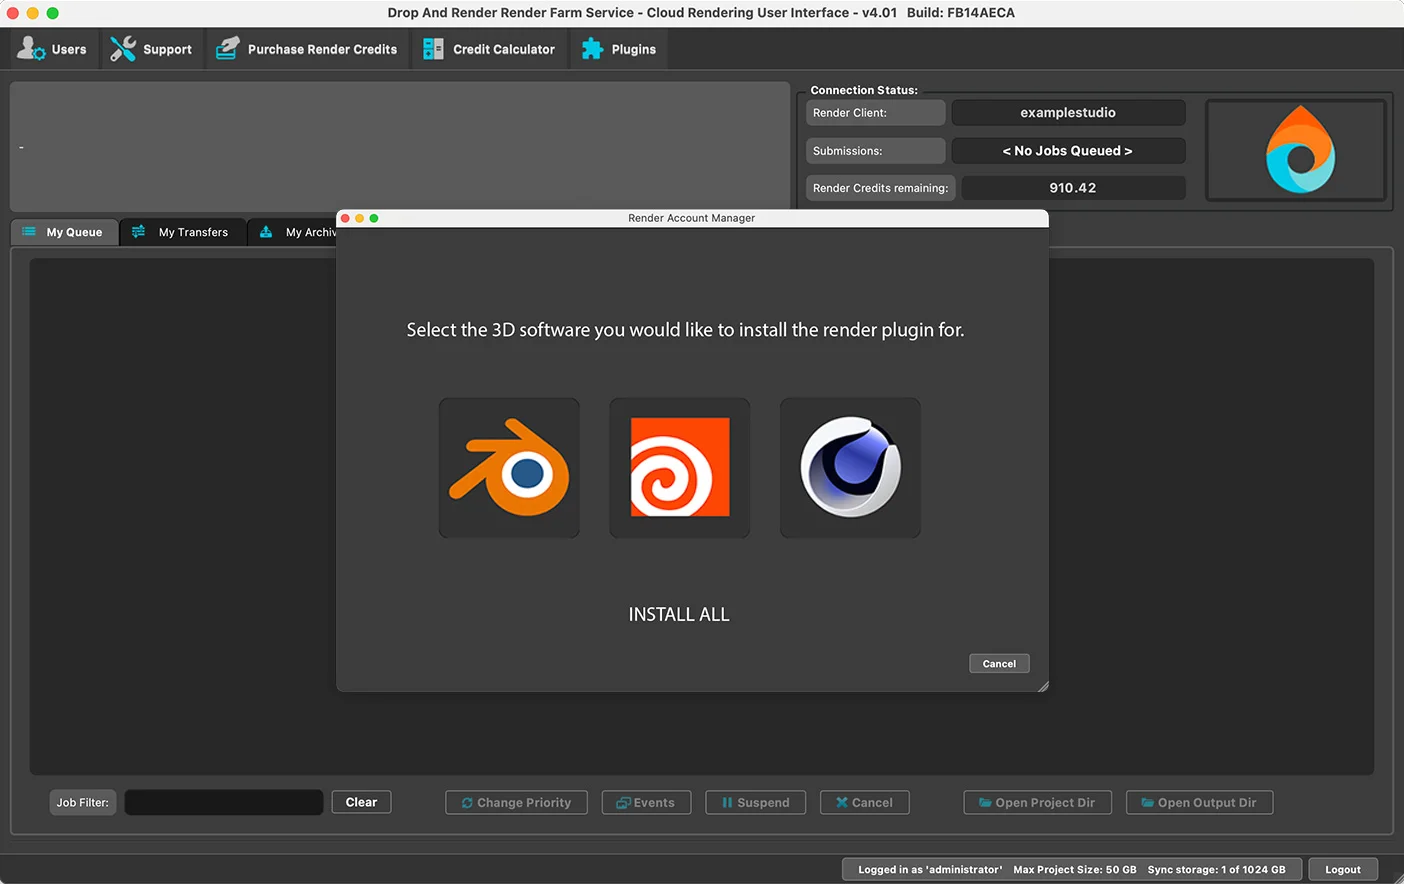Click the Drop And Render flame logo
1404x884 pixels.
(x=1298, y=150)
